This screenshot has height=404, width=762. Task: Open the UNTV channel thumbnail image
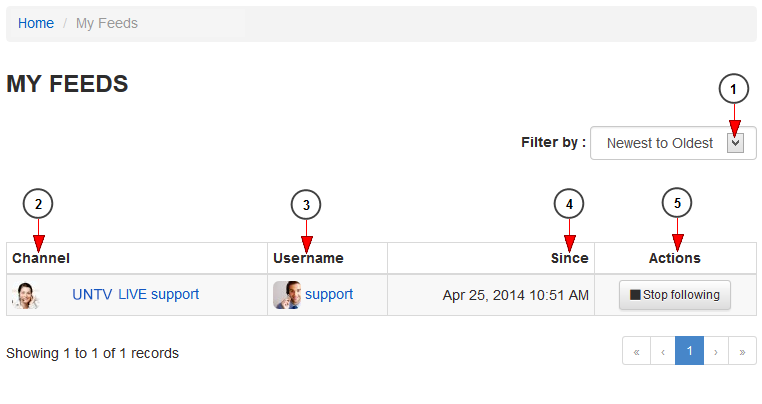[25, 295]
